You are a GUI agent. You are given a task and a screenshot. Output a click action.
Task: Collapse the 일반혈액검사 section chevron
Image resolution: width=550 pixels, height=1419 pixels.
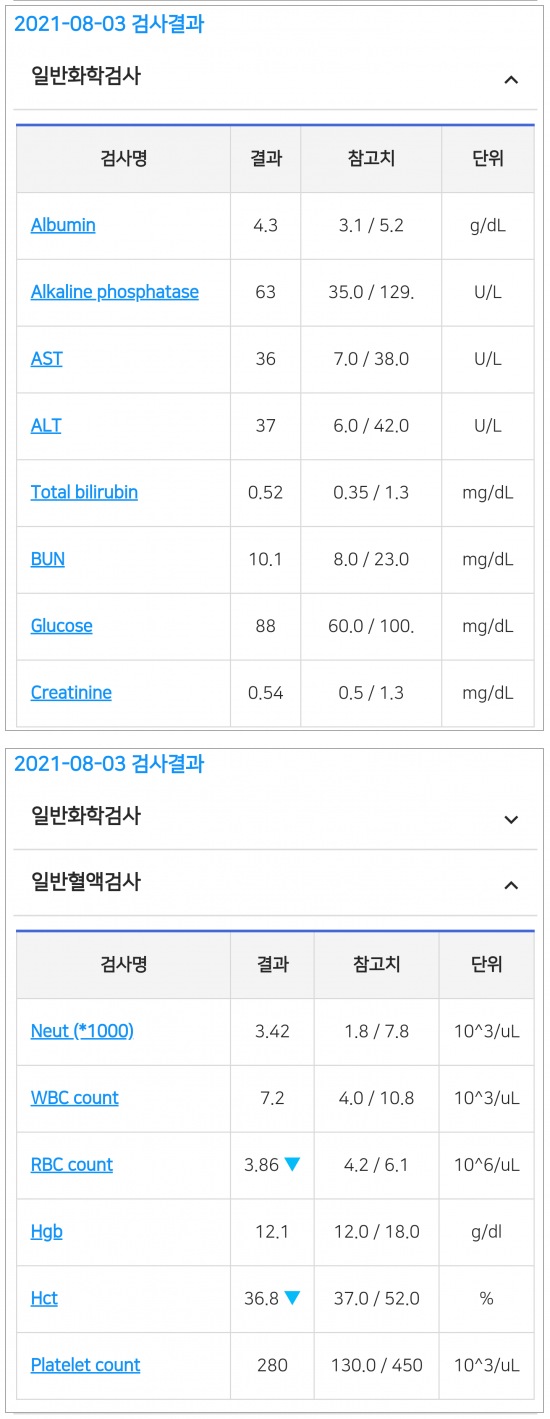click(x=511, y=885)
